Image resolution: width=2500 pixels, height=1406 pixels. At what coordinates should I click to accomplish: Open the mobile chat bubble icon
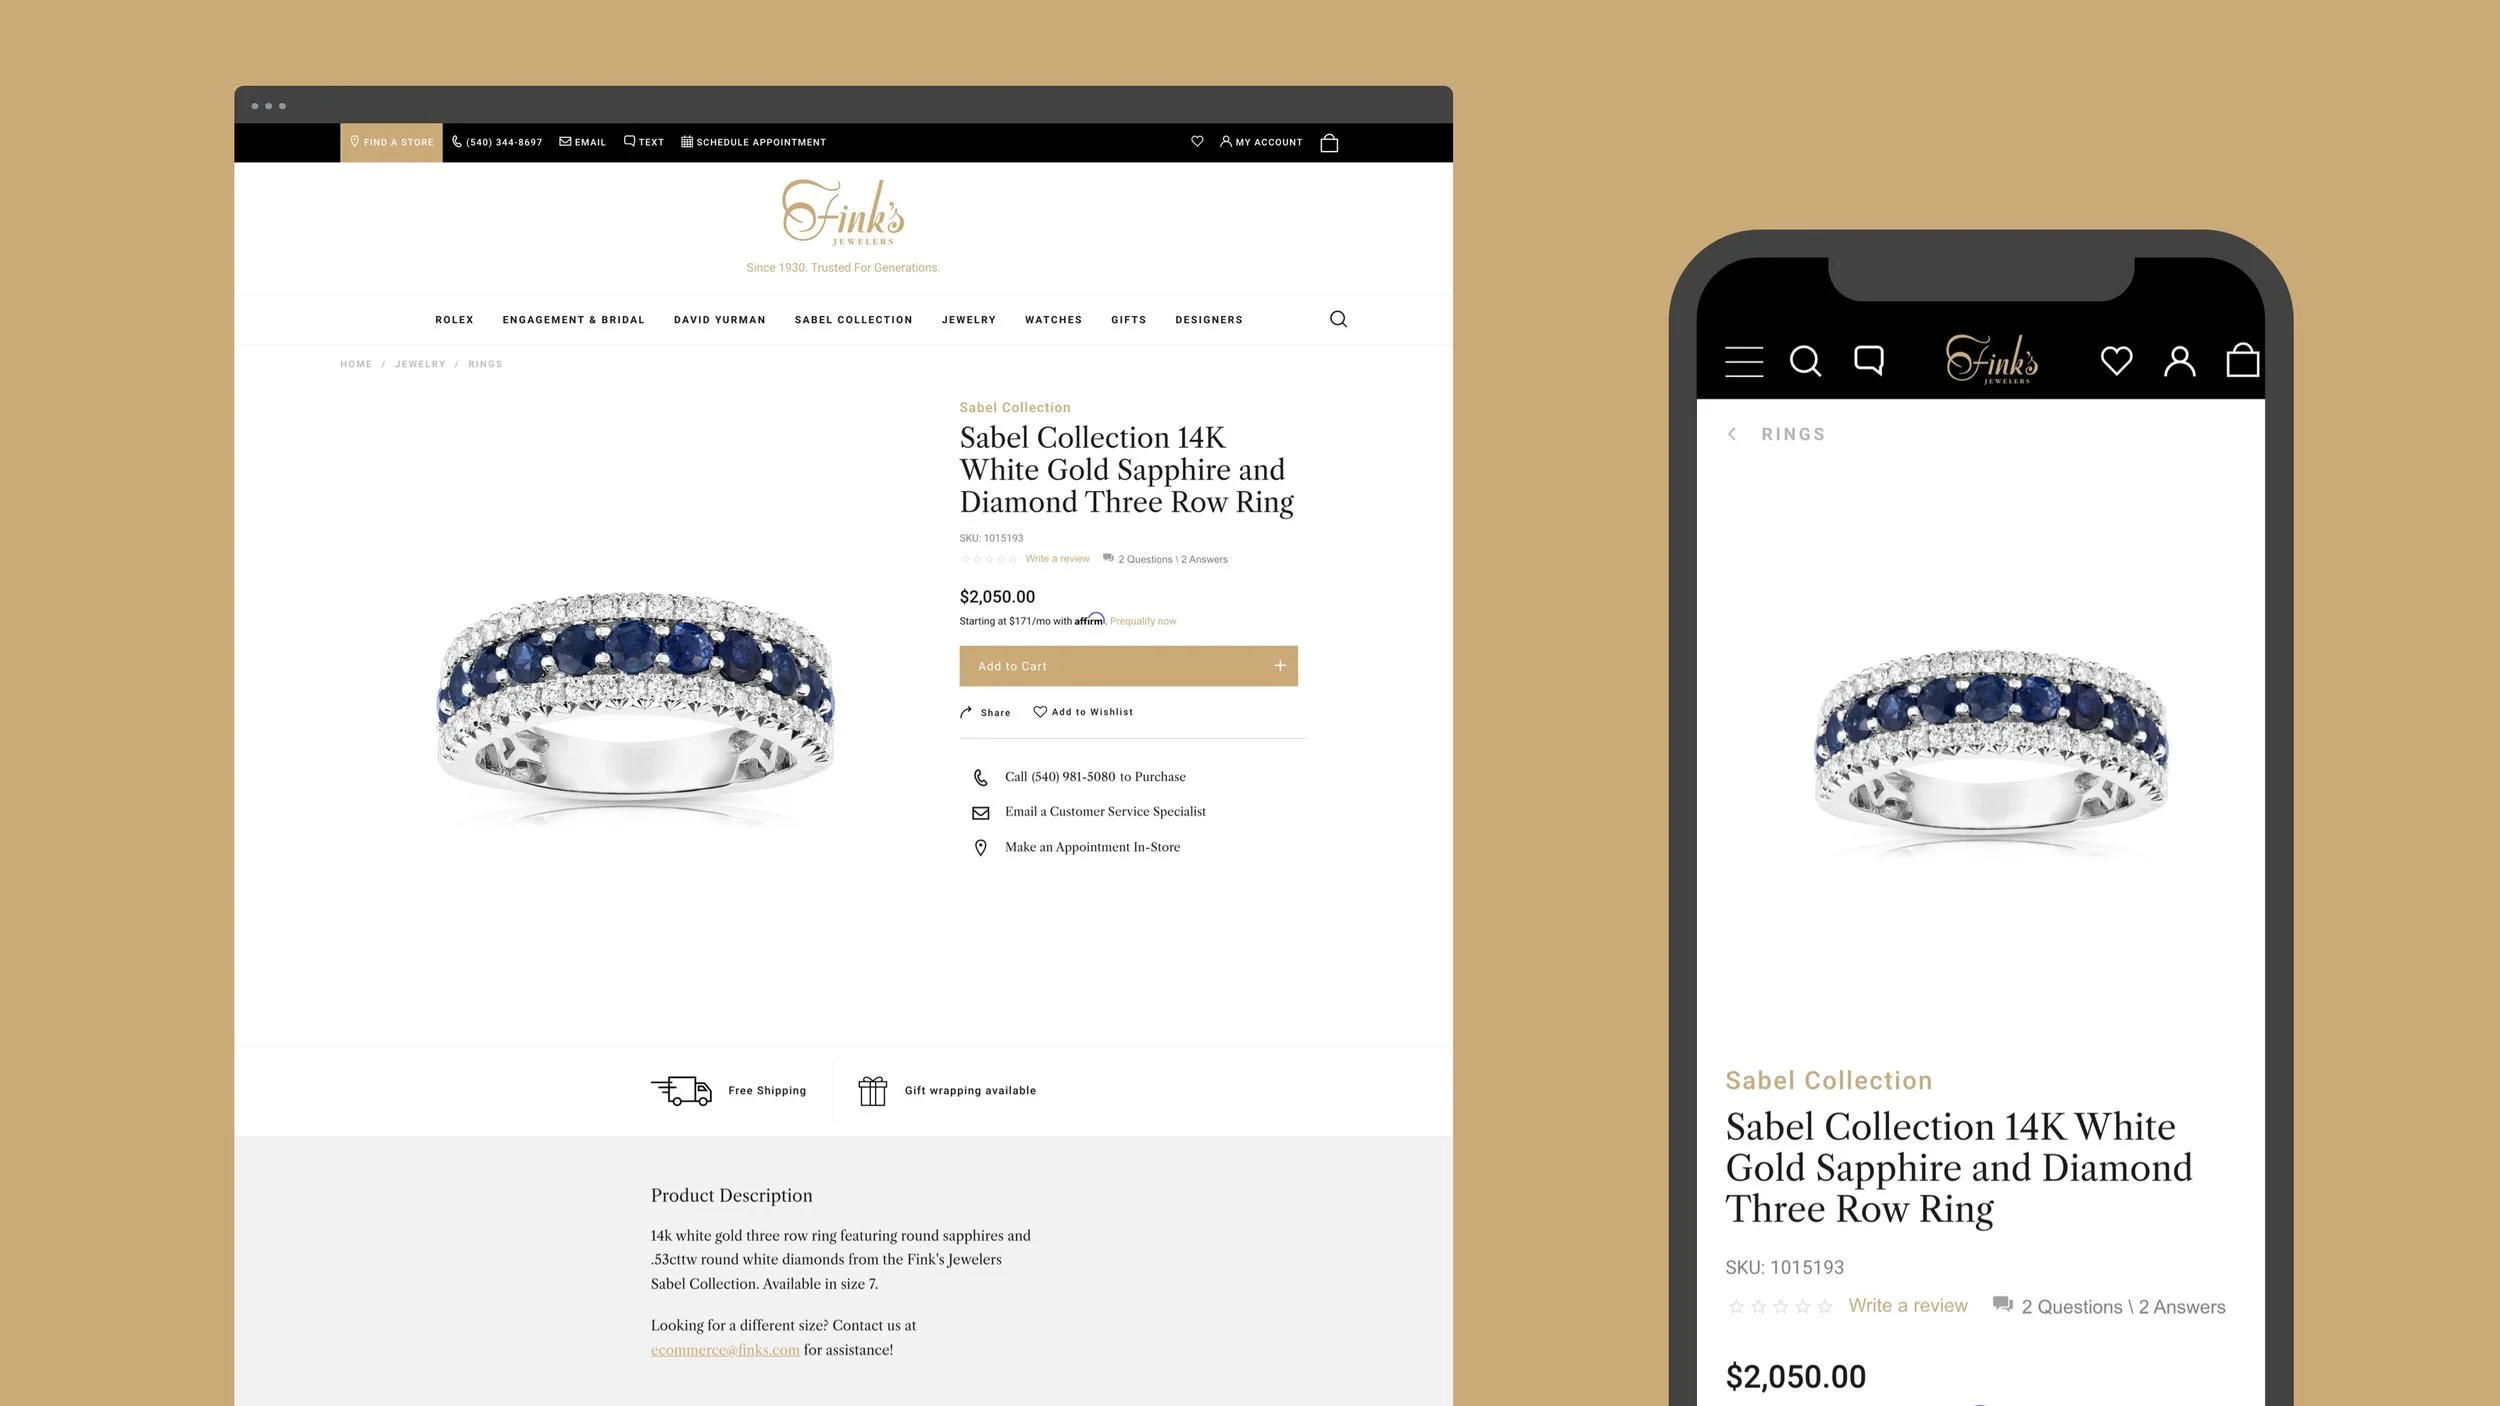coord(1869,360)
